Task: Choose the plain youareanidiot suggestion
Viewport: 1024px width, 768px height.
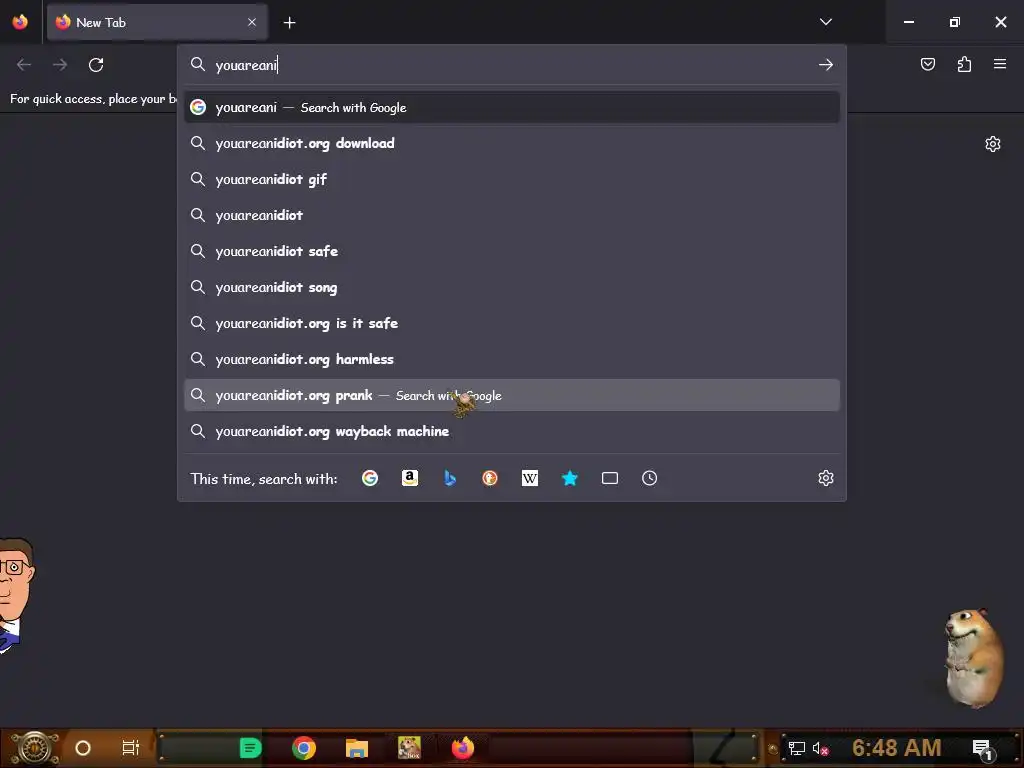Action: coord(512,215)
